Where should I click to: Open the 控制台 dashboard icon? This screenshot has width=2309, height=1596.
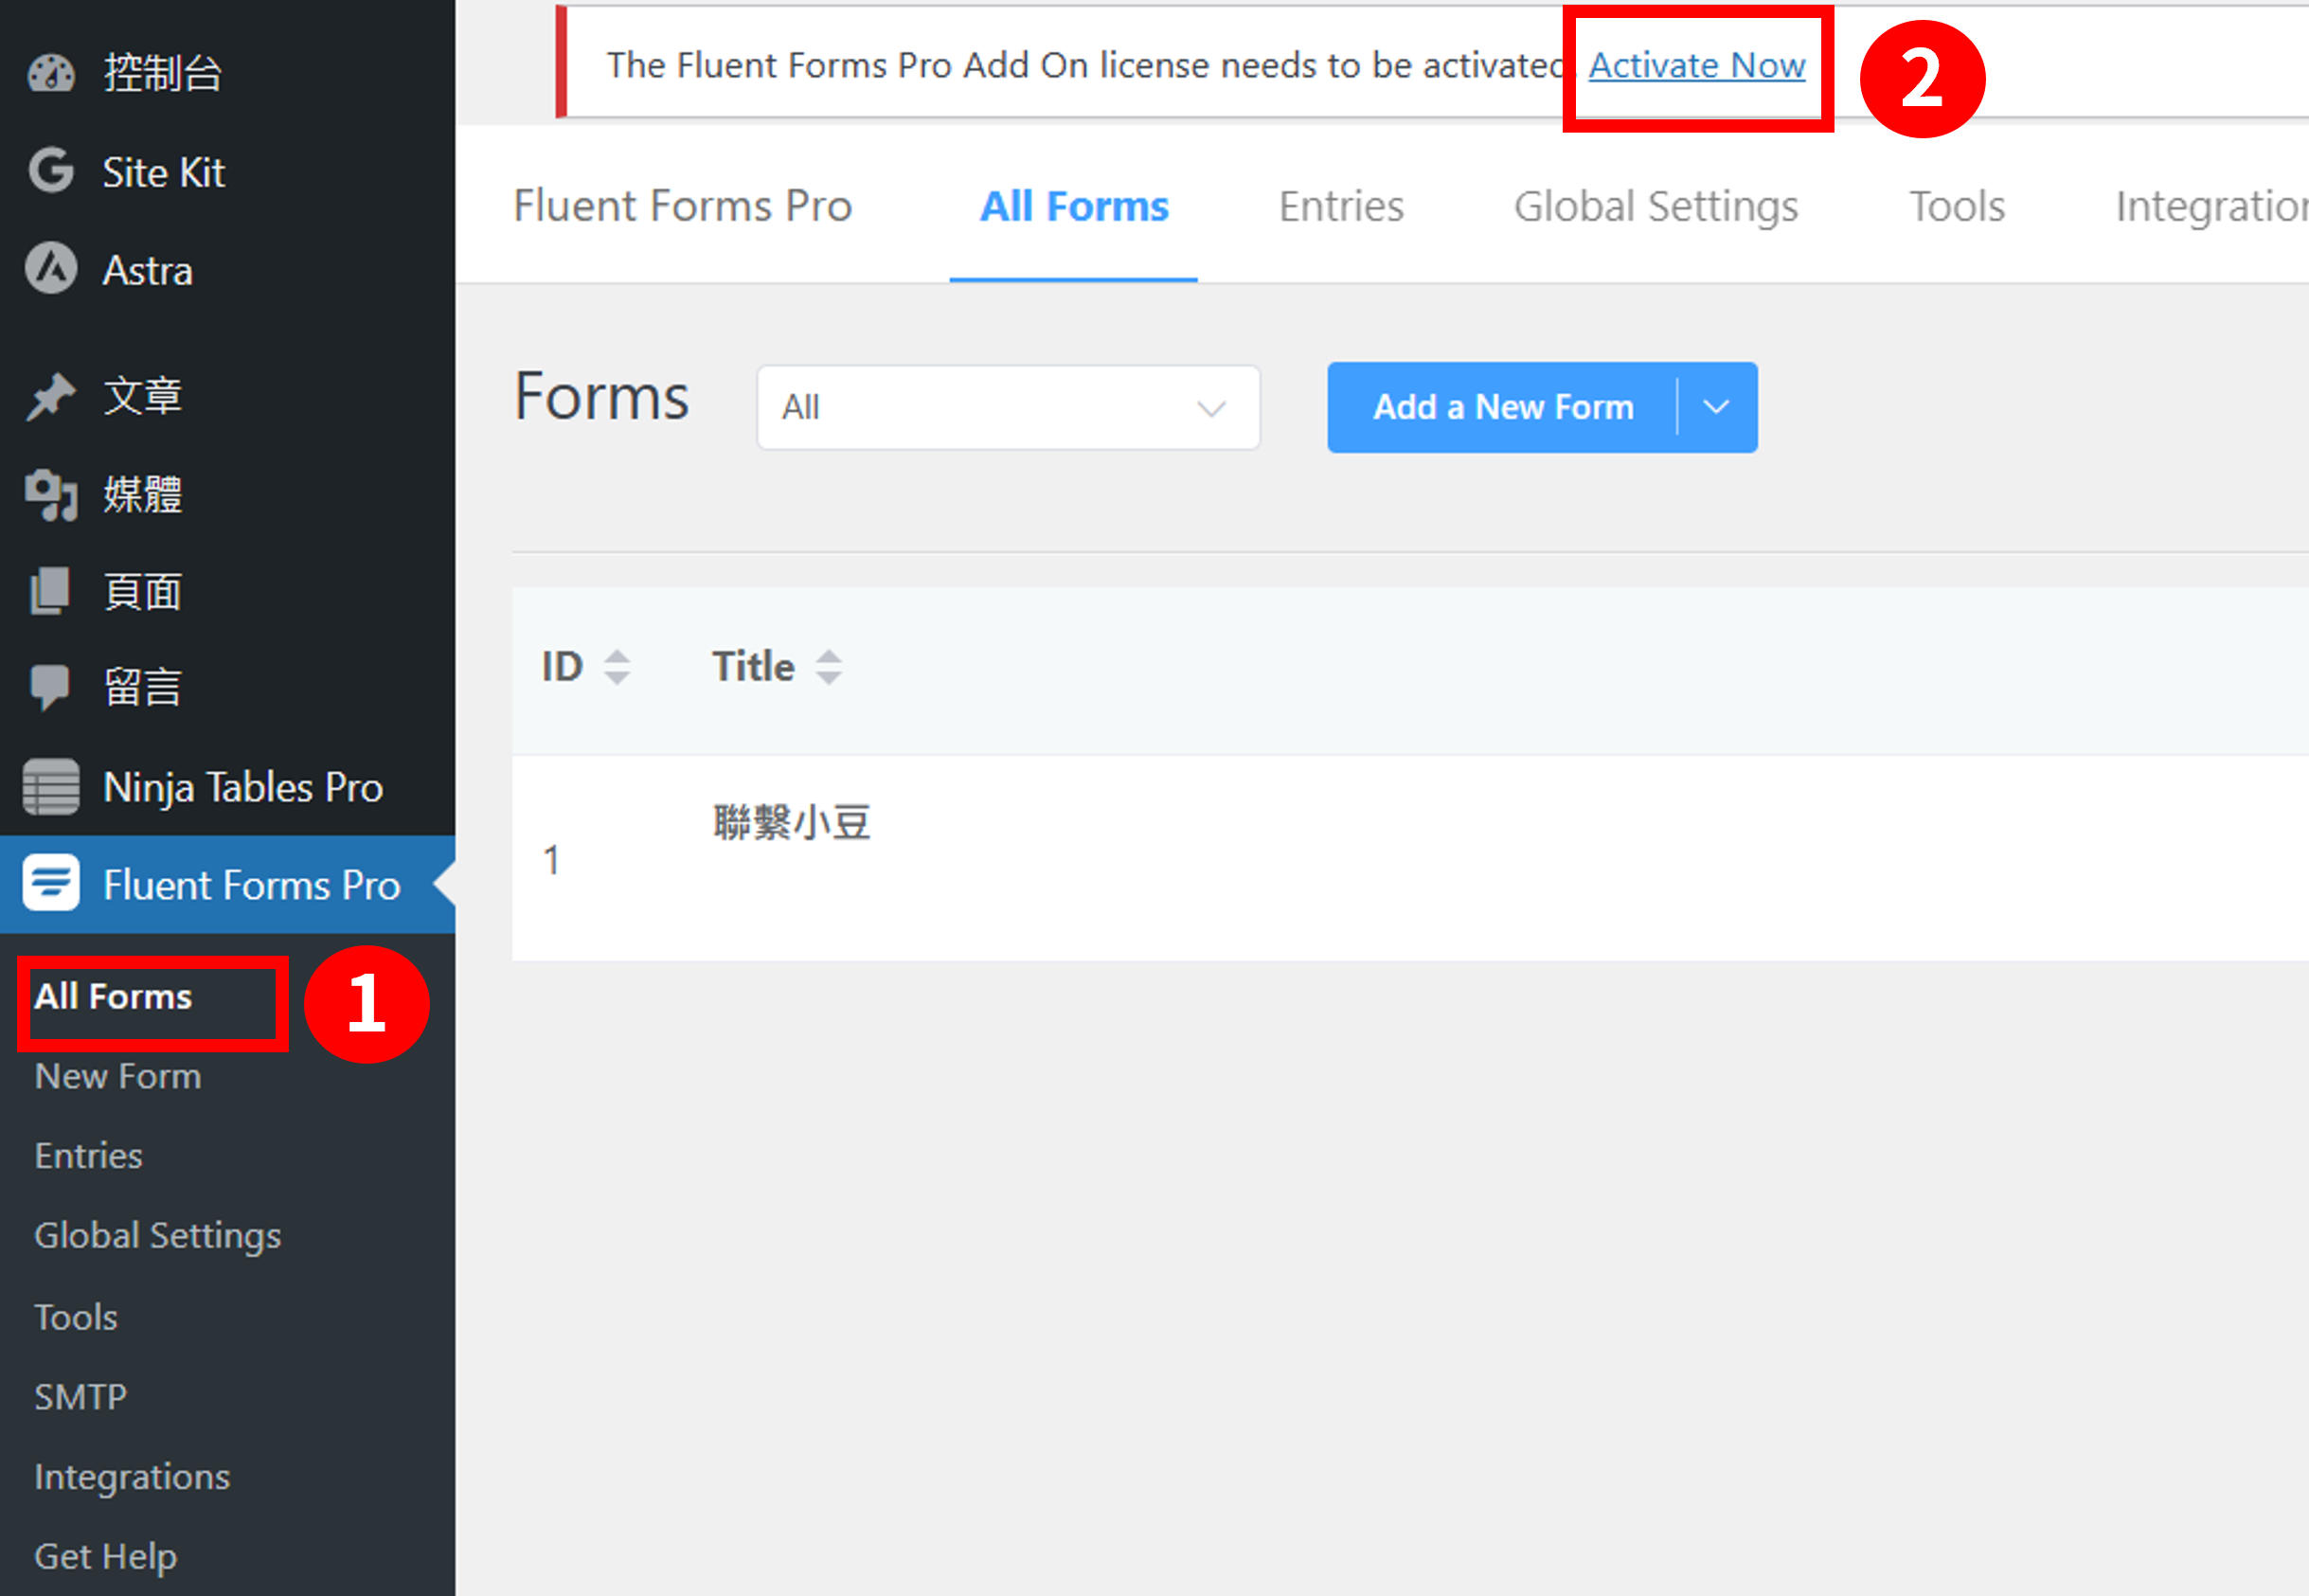coord(51,73)
